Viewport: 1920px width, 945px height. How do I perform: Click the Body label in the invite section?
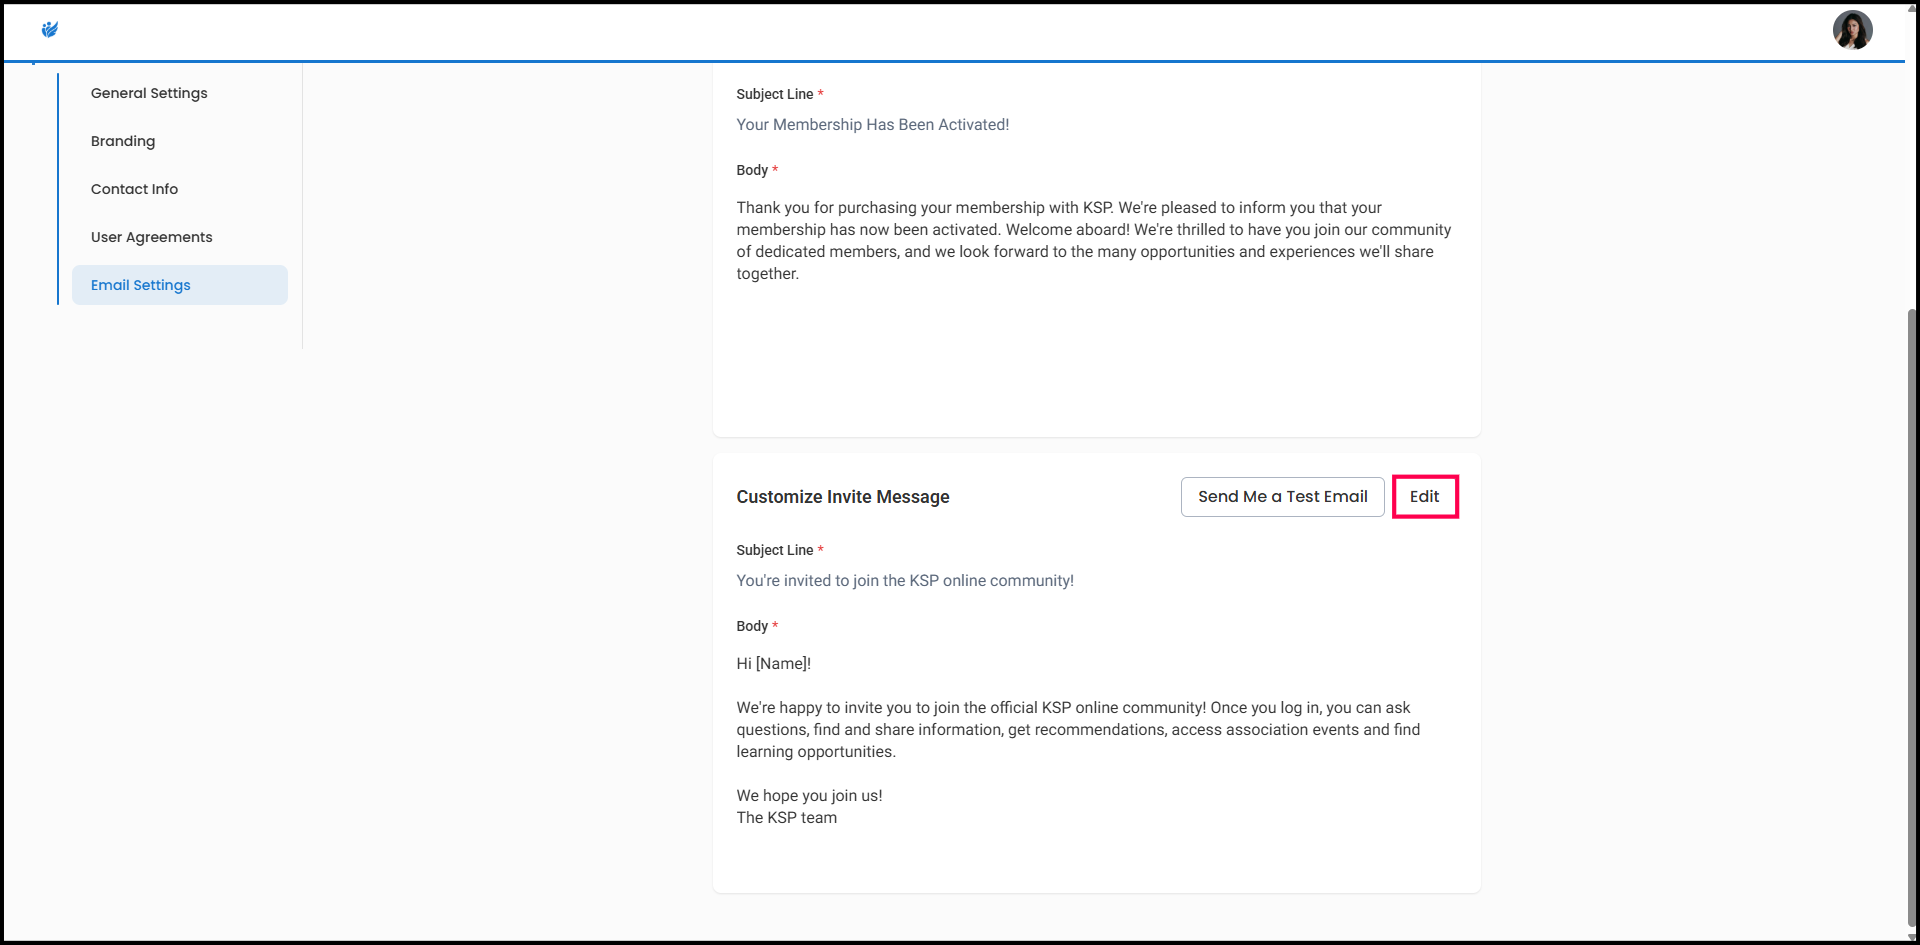pos(751,626)
